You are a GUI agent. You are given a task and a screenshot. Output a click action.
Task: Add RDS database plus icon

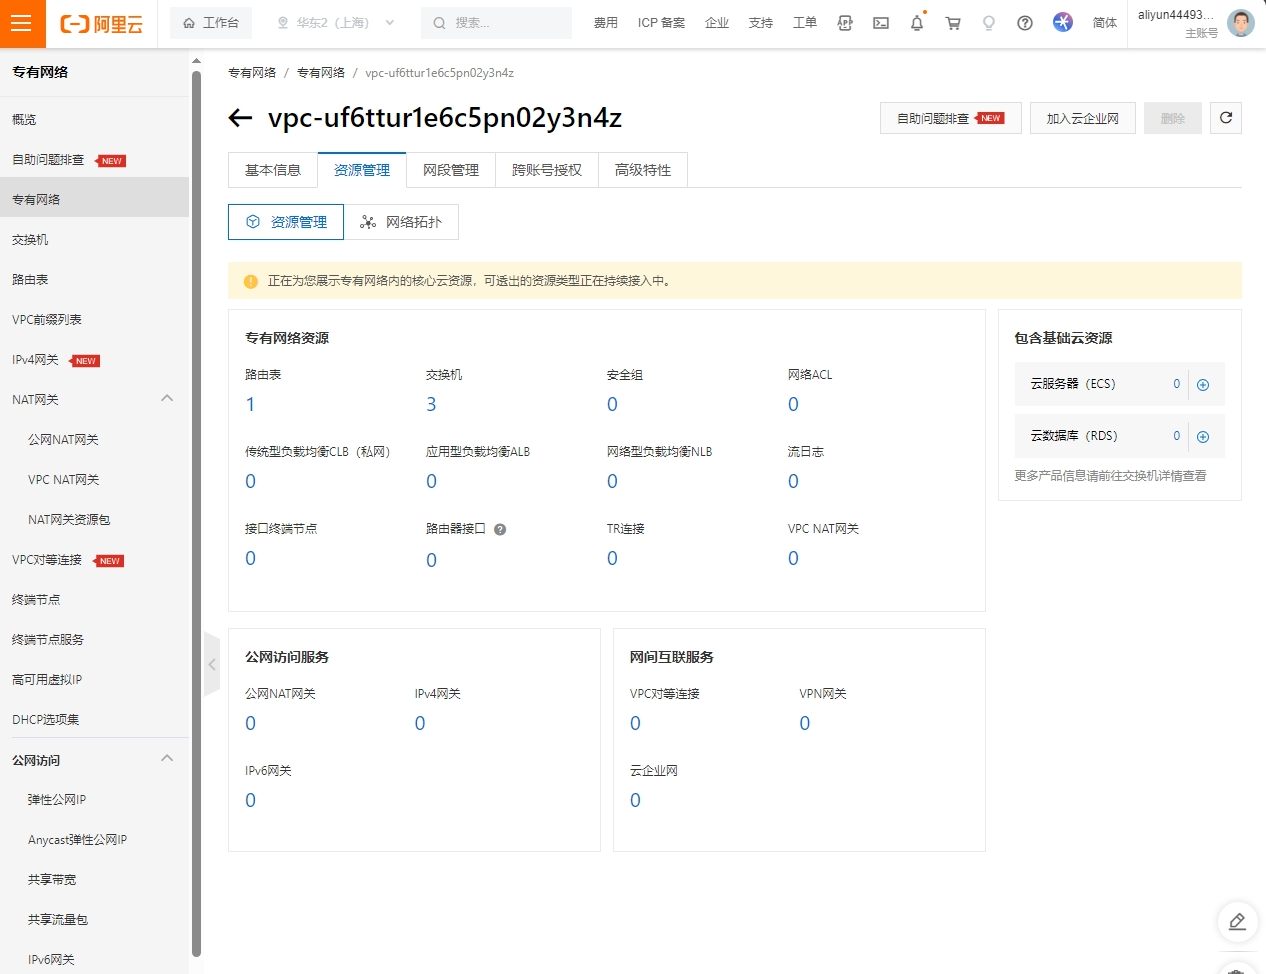coord(1203,437)
